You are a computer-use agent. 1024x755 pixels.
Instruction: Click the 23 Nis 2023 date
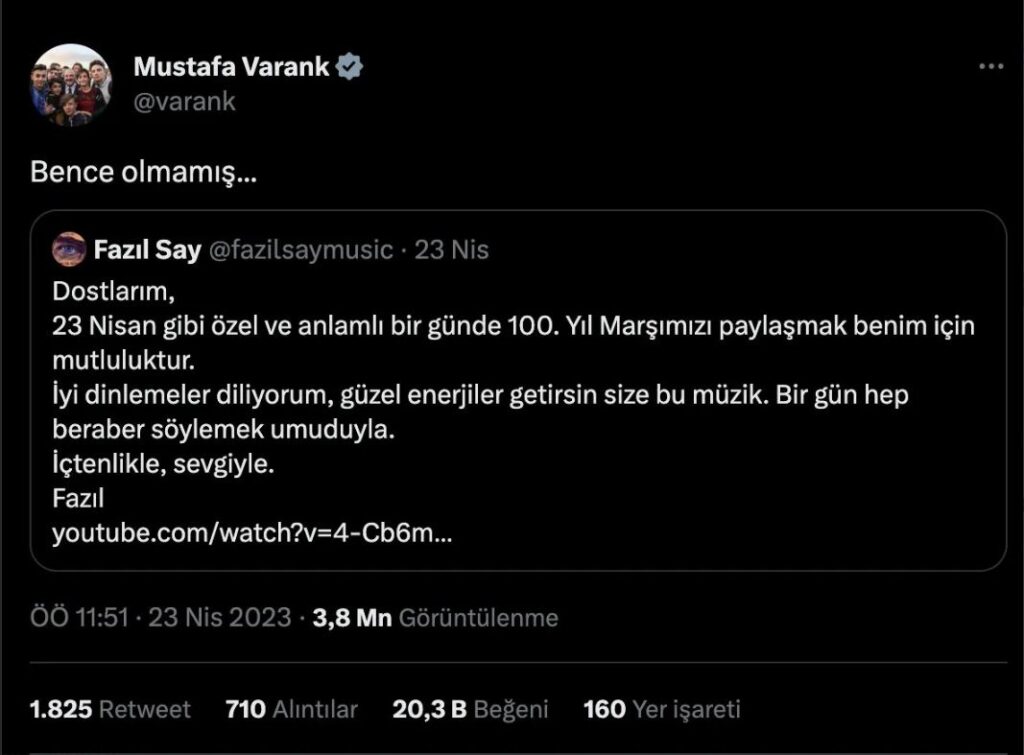(219, 617)
